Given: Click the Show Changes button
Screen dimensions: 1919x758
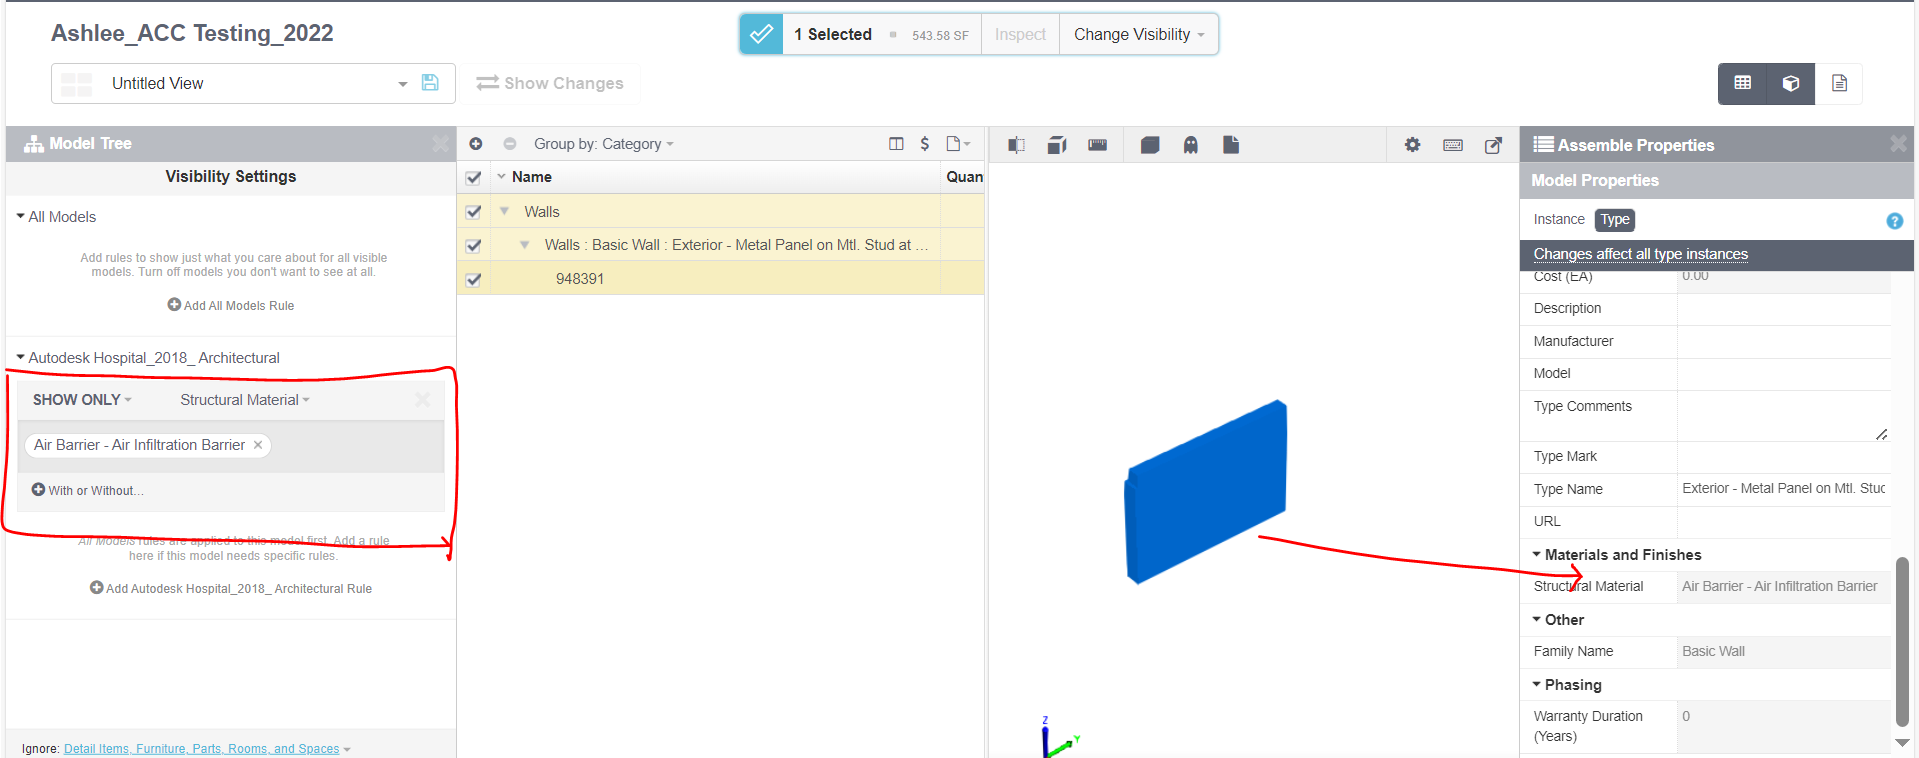Looking at the screenshot, I should pos(550,83).
